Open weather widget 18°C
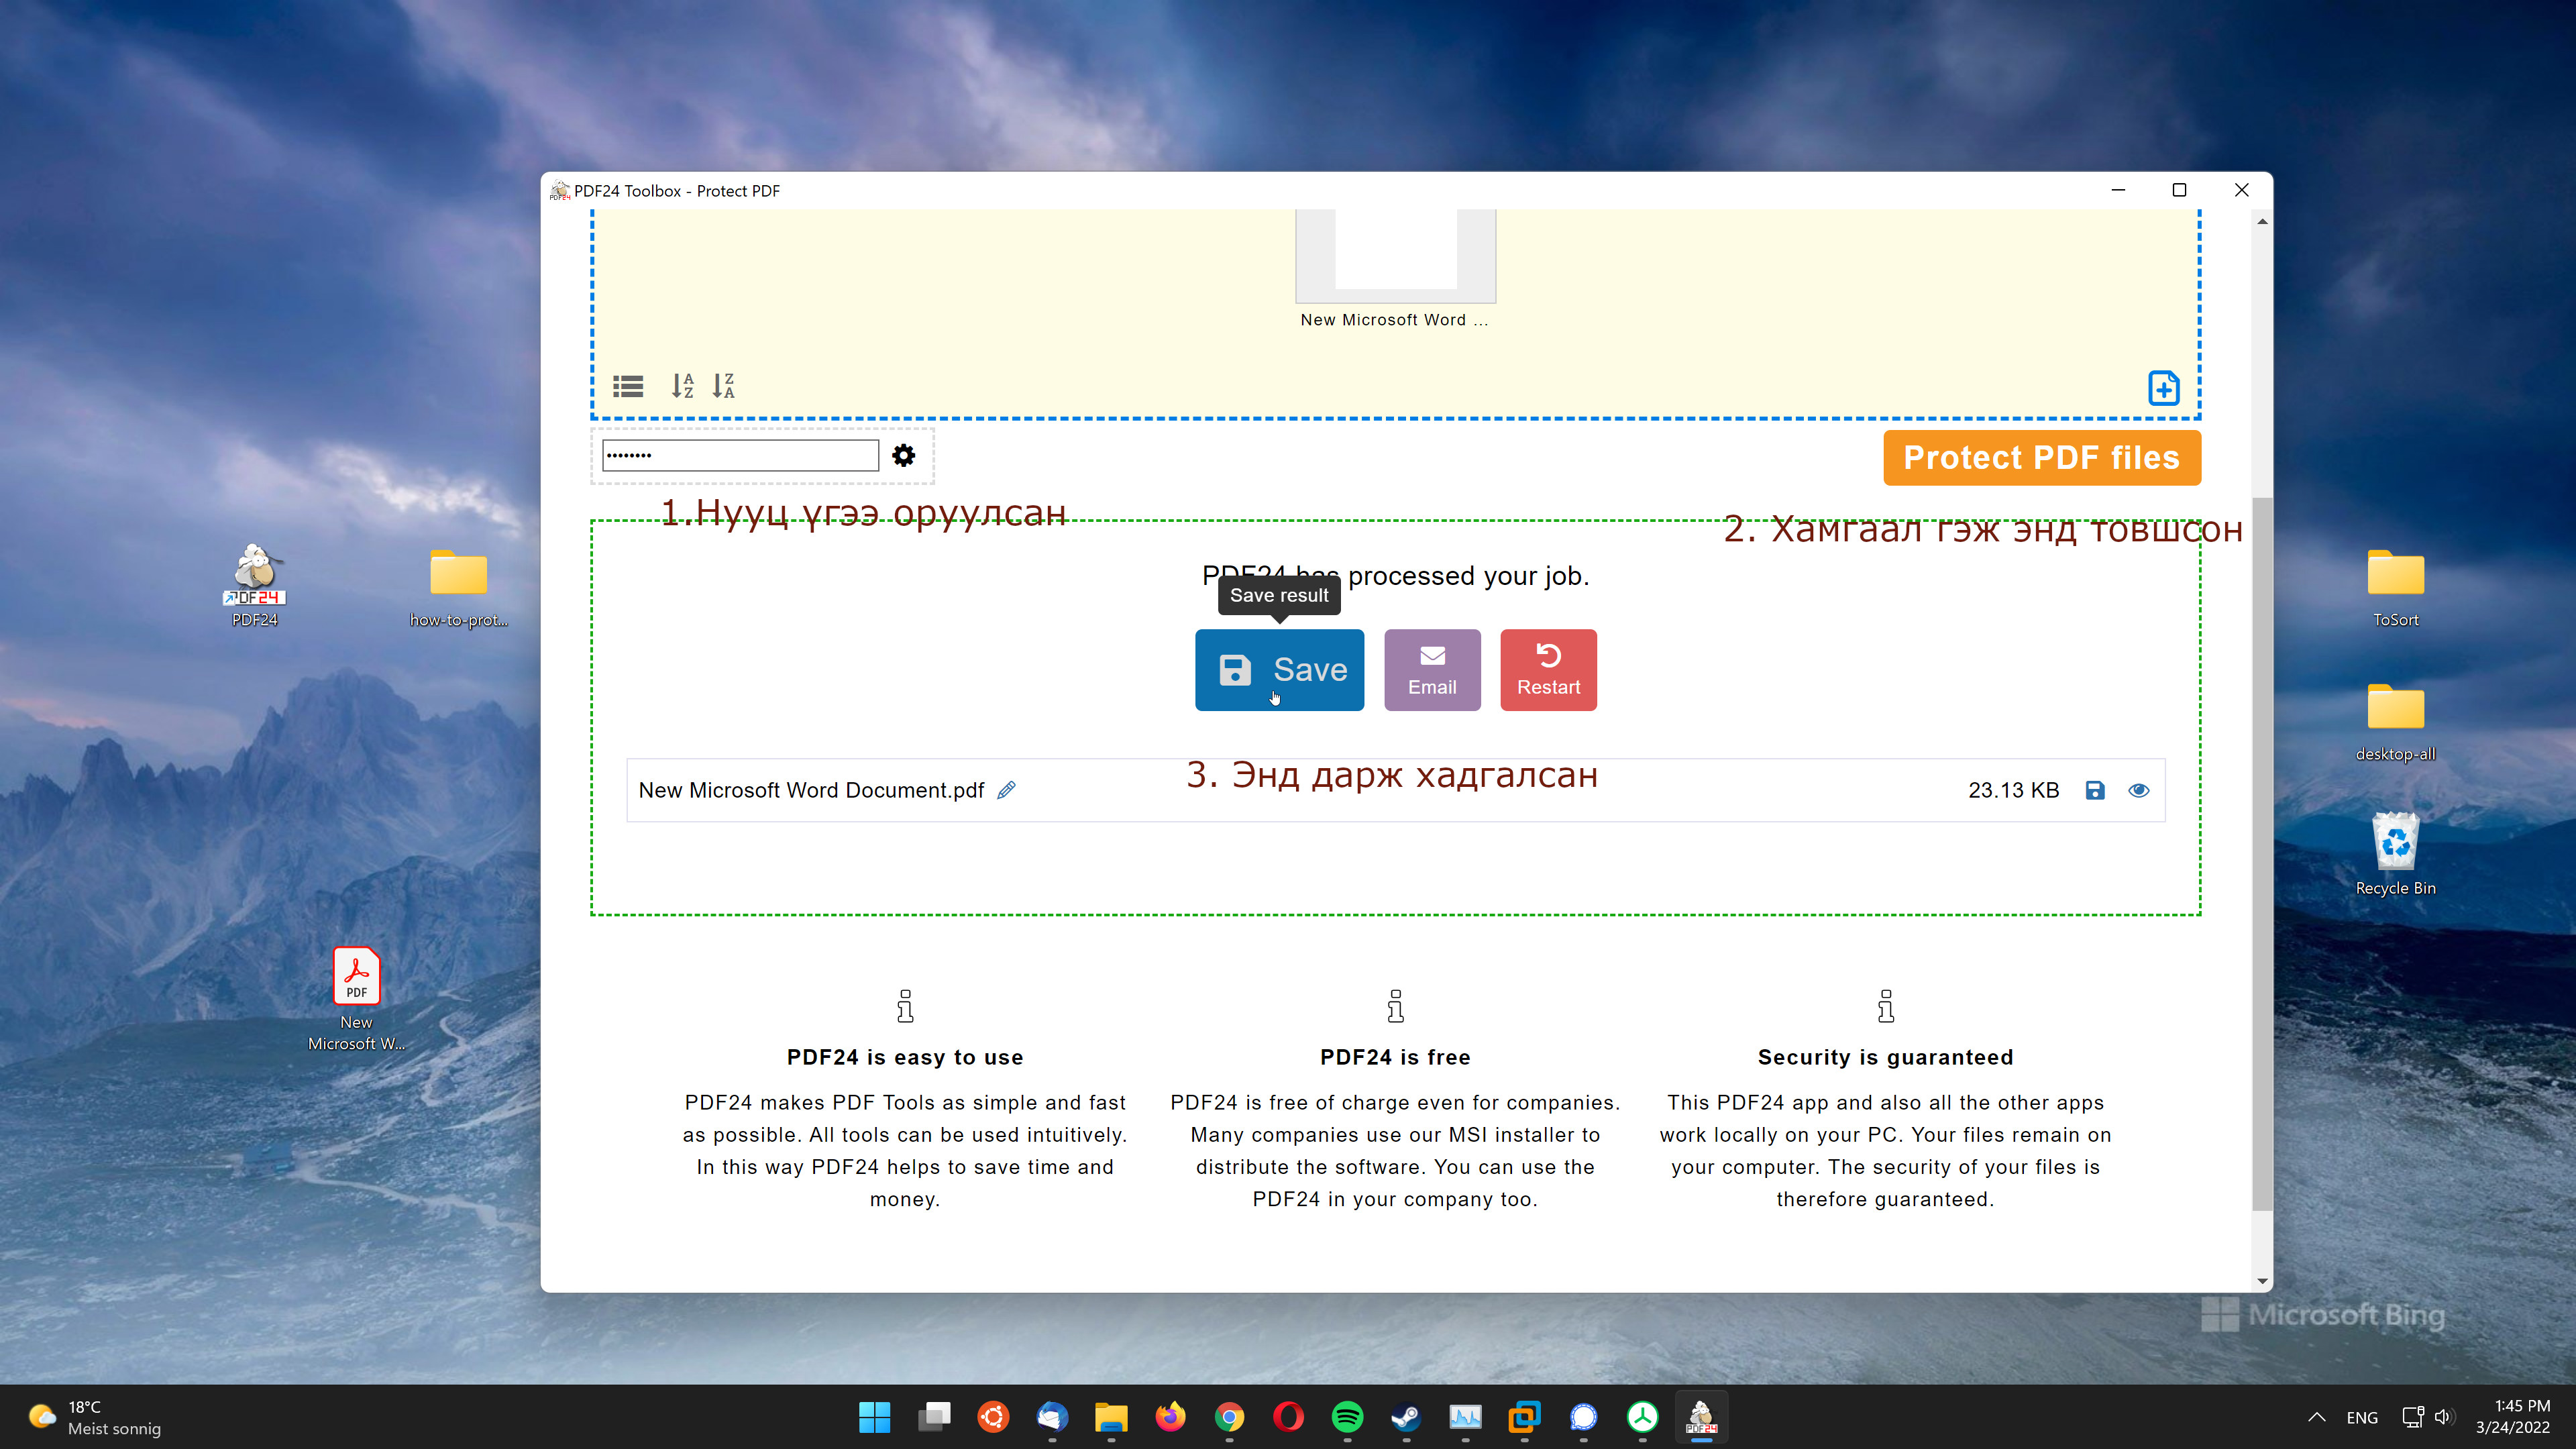The image size is (2576, 1449). [95, 1417]
